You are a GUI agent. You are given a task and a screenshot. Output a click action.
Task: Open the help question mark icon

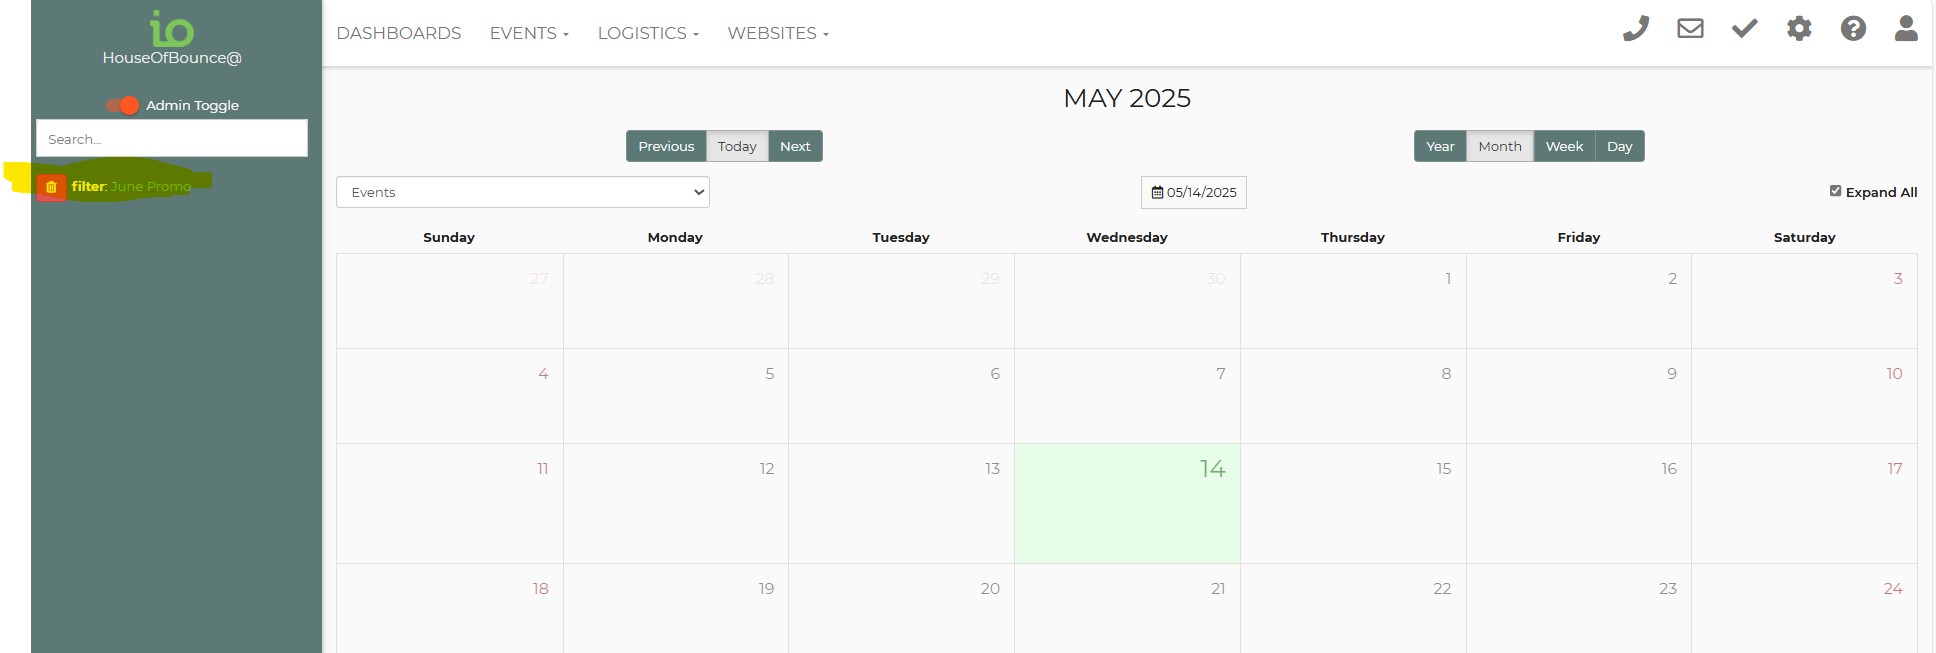pos(1853,29)
